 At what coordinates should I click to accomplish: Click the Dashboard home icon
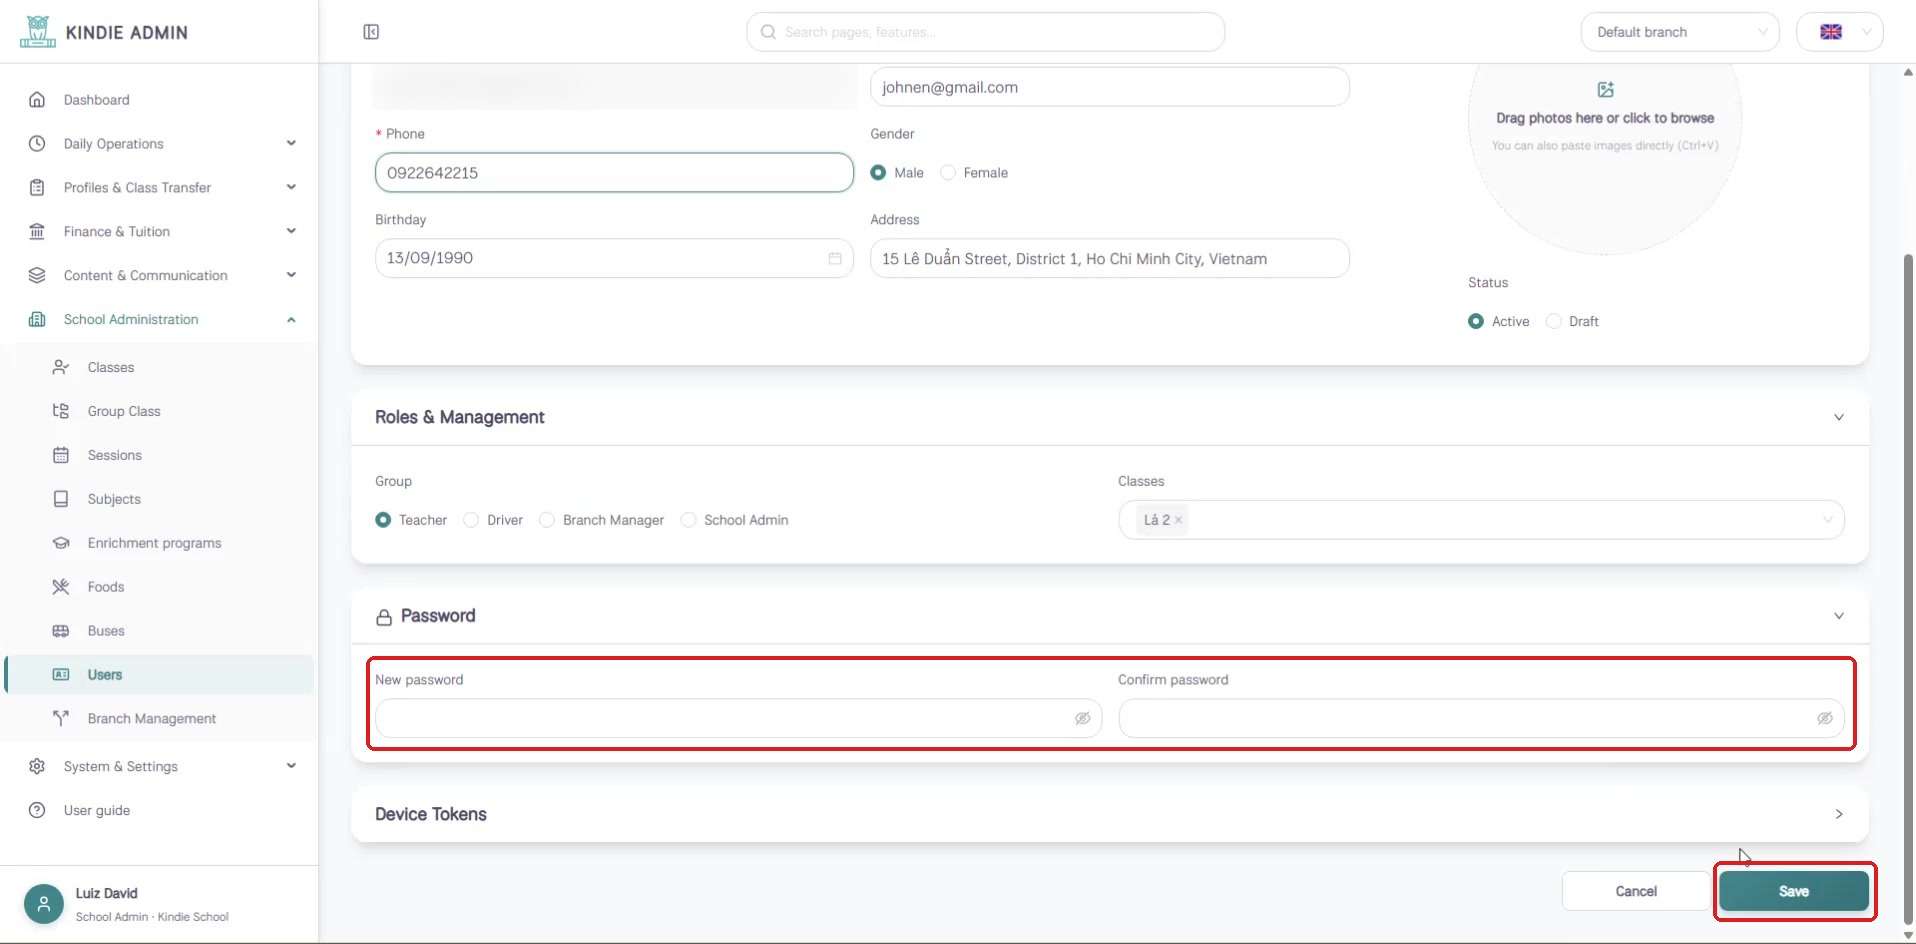37,100
